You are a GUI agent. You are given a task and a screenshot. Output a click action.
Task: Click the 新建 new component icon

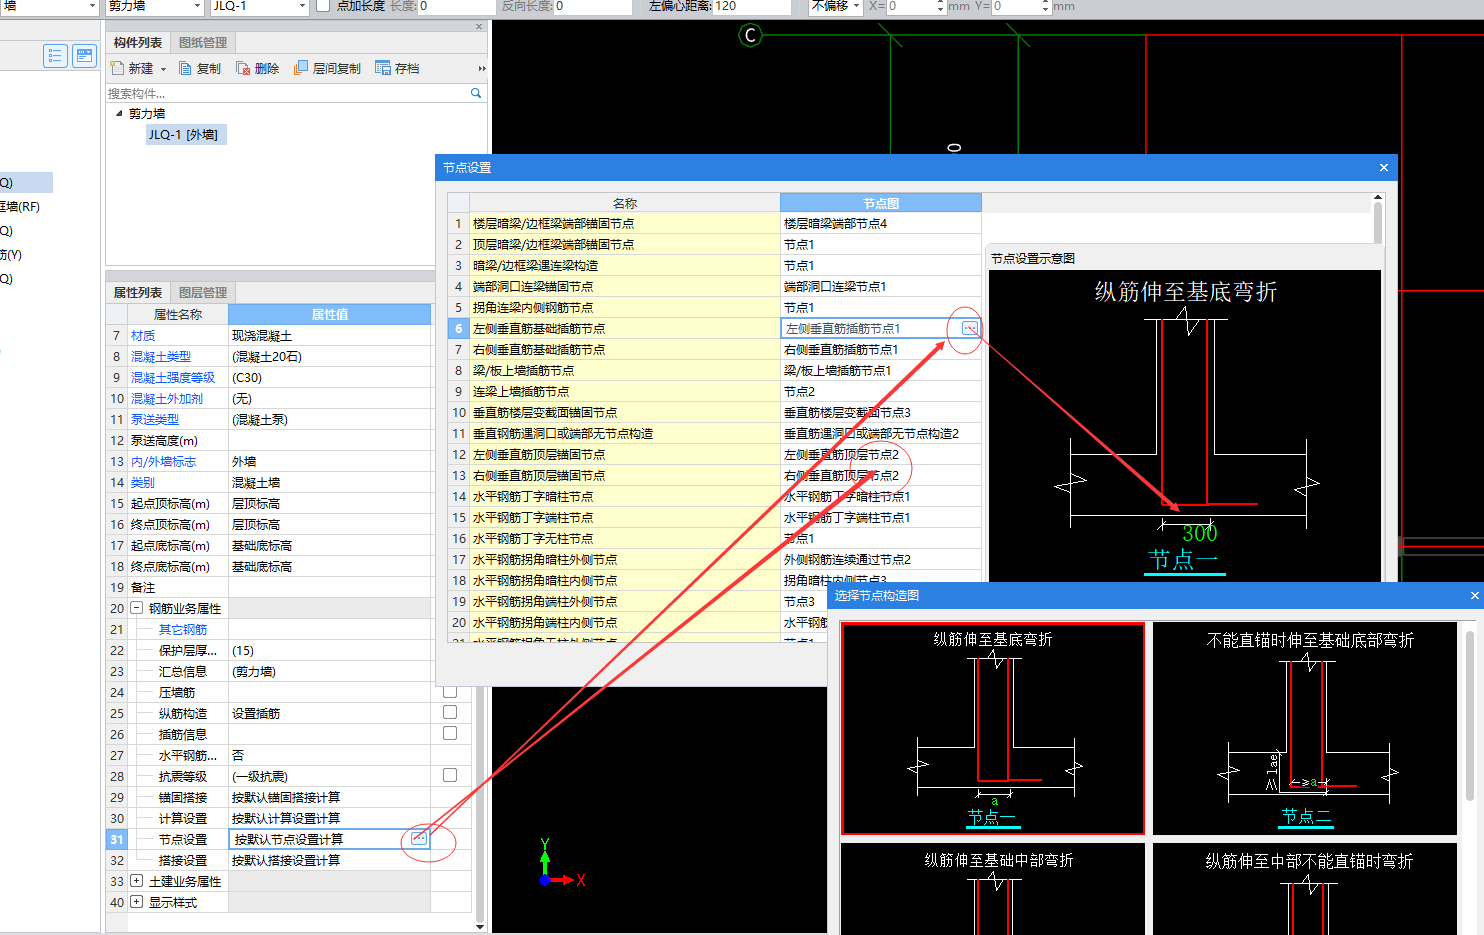click(x=117, y=68)
